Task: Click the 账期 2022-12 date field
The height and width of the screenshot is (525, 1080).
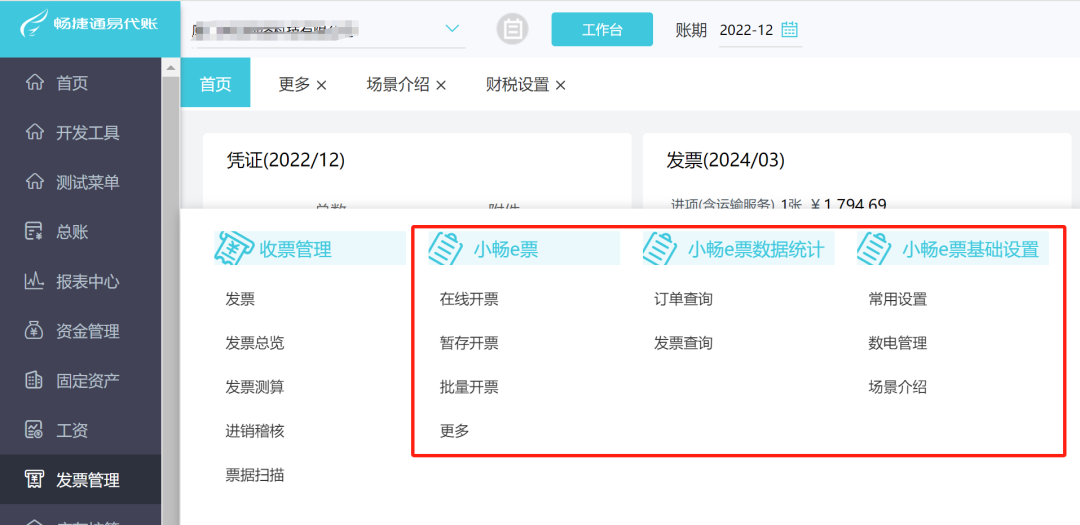Action: [760, 30]
